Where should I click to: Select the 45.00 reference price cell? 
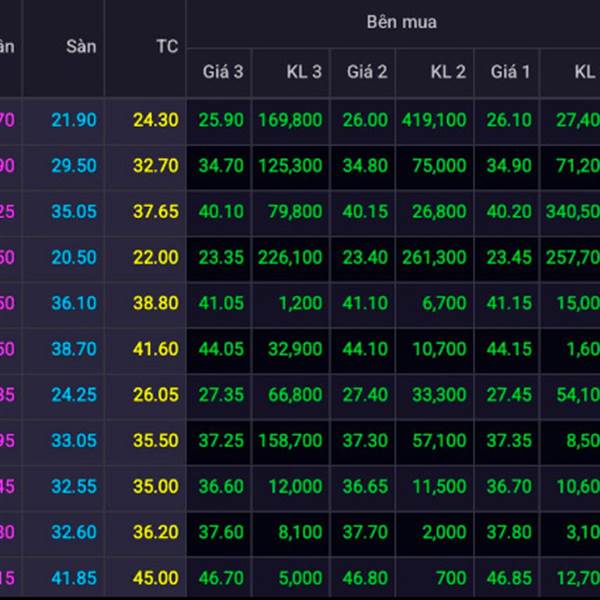pyautogui.click(x=155, y=577)
